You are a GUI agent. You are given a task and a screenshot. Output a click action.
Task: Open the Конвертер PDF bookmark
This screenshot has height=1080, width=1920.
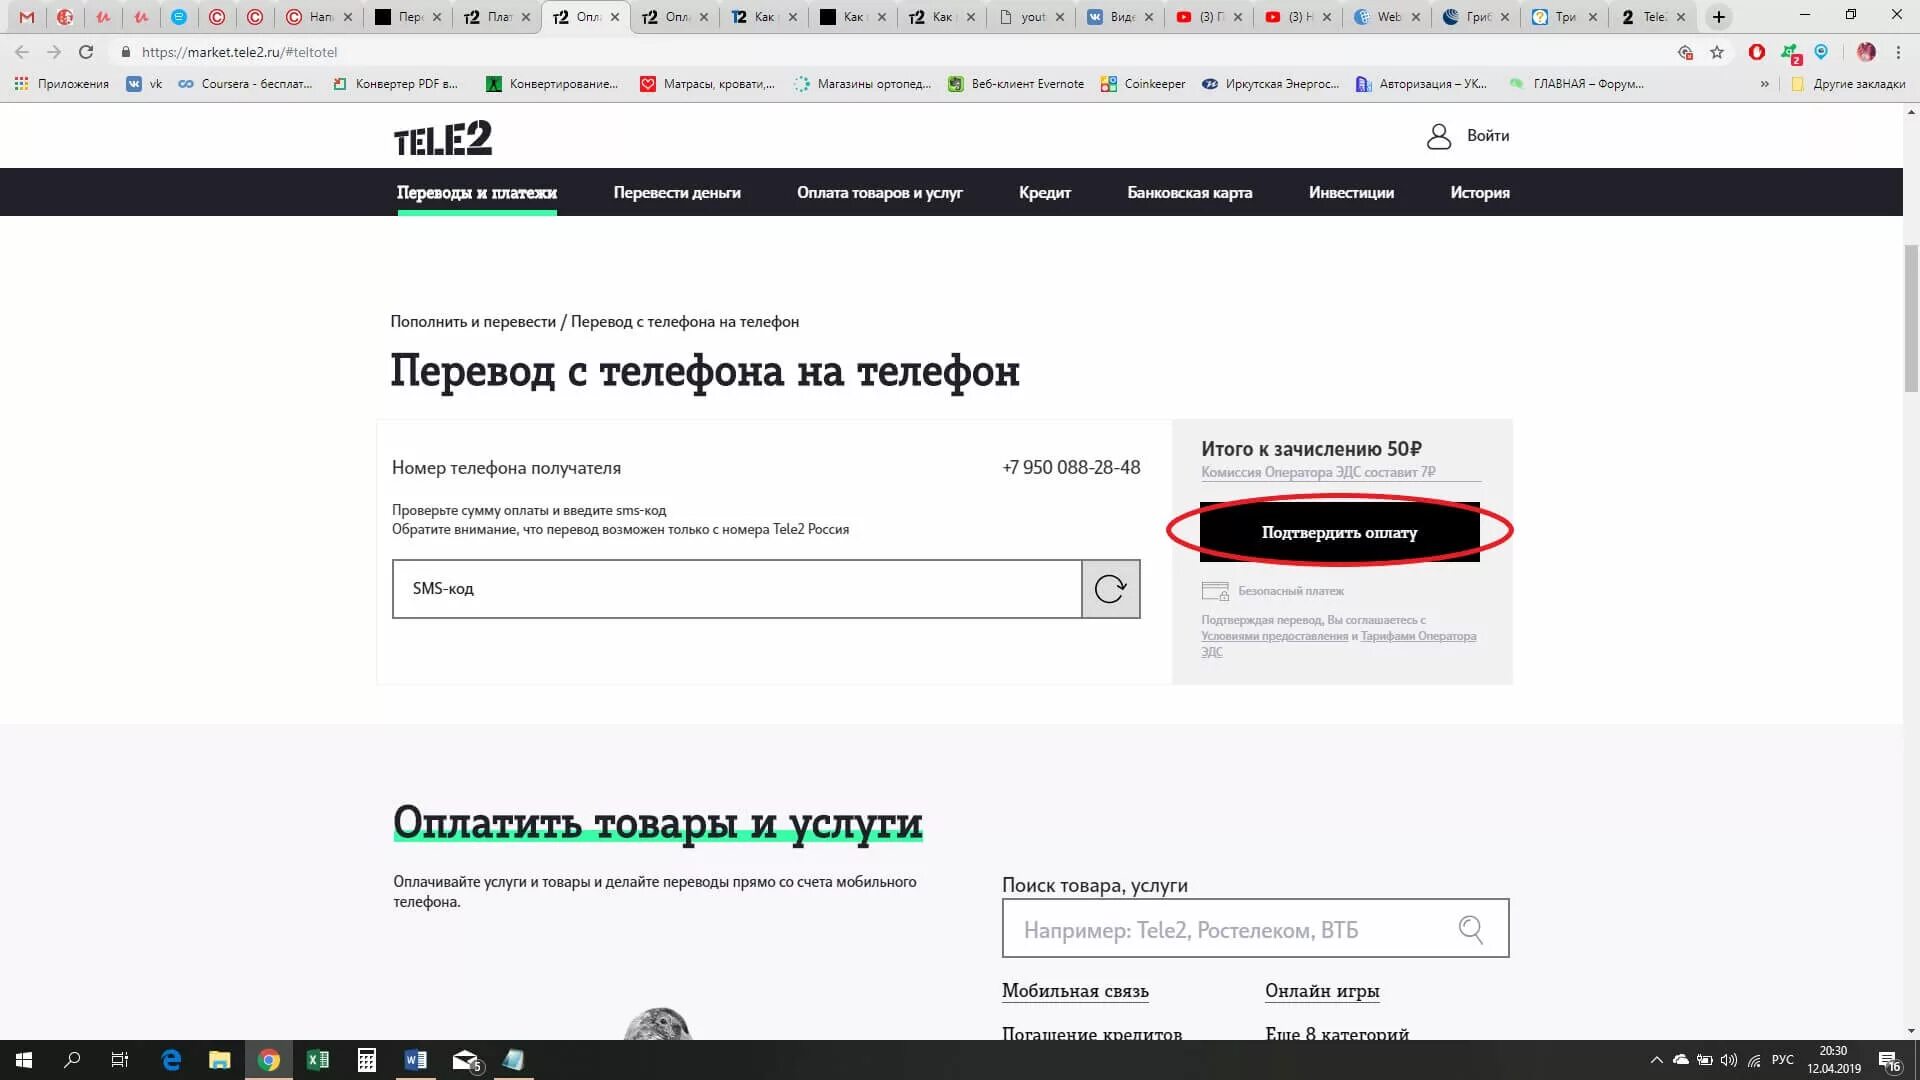pos(395,84)
